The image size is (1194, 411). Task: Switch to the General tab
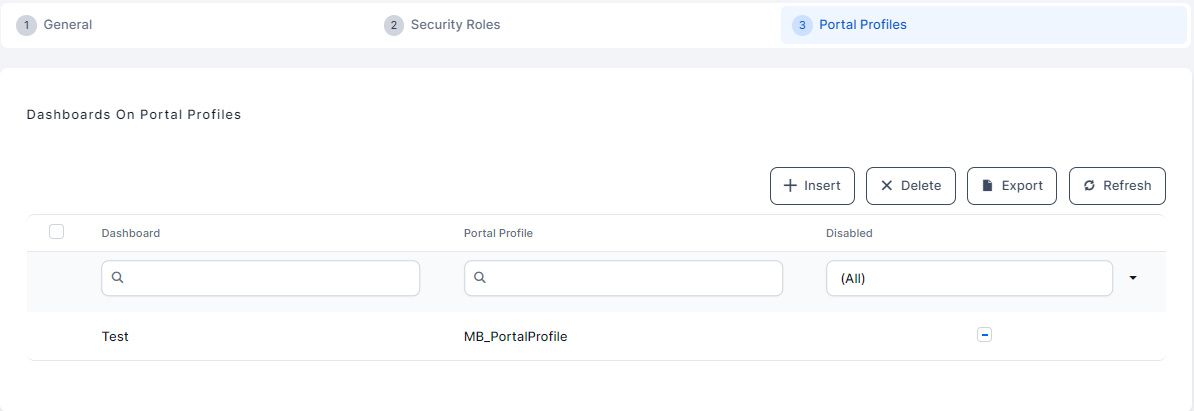[x=68, y=25]
